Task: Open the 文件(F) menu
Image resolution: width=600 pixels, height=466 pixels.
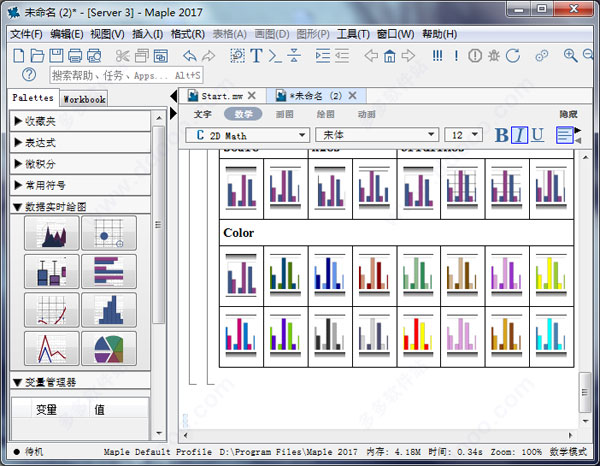Action: coord(26,34)
